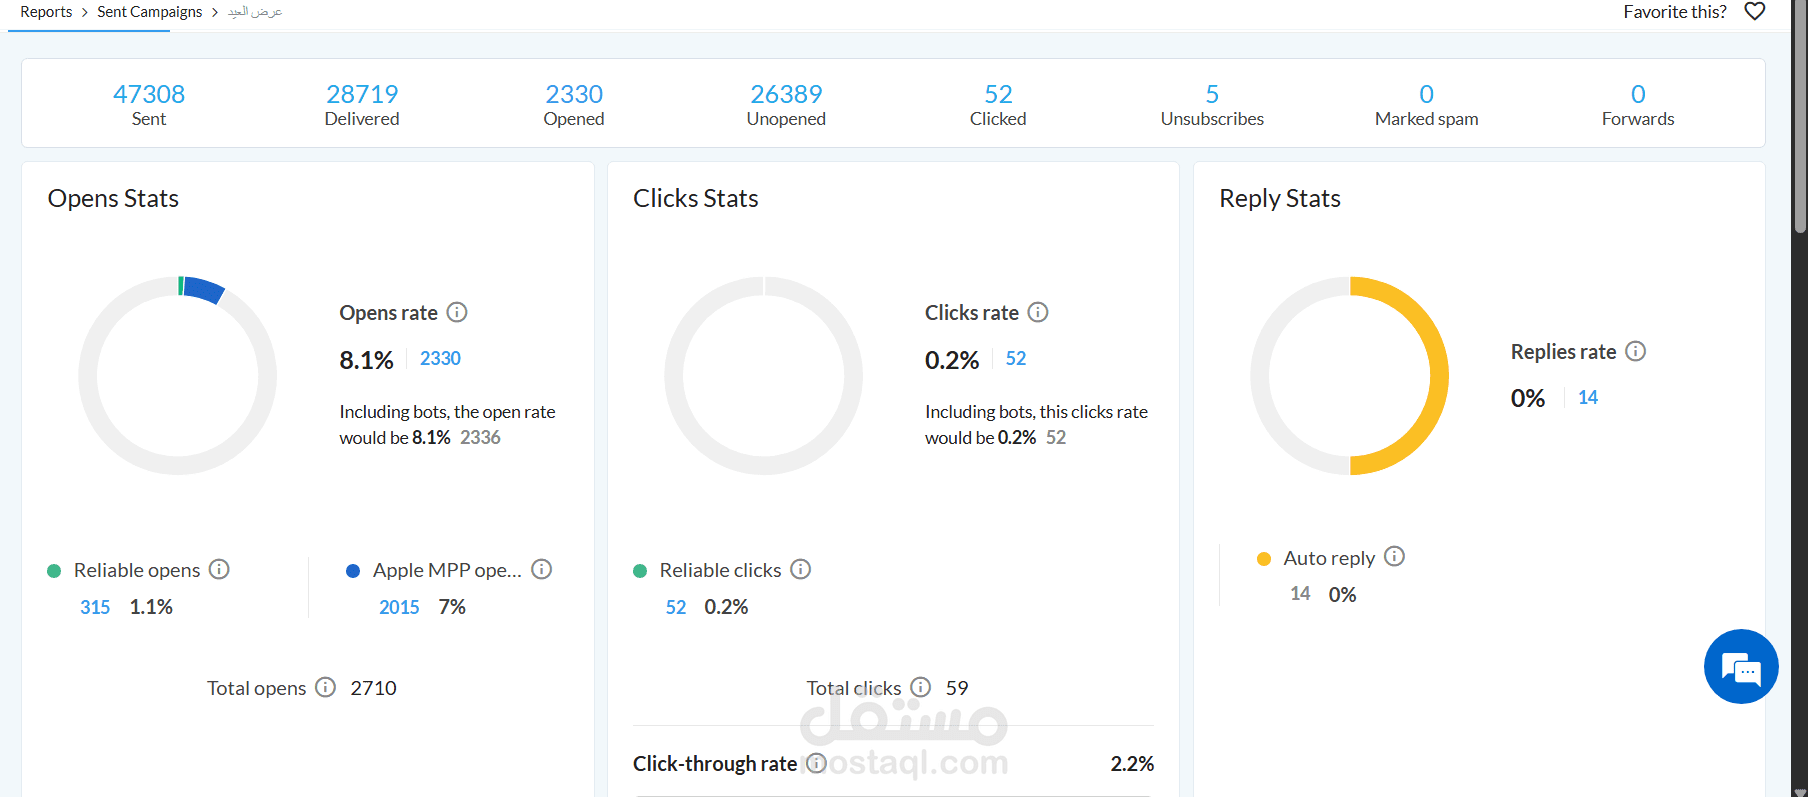Click the 2.2% click-through rate value
Image resolution: width=1808 pixels, height=797 pixels.
(x=1132, y=764)
